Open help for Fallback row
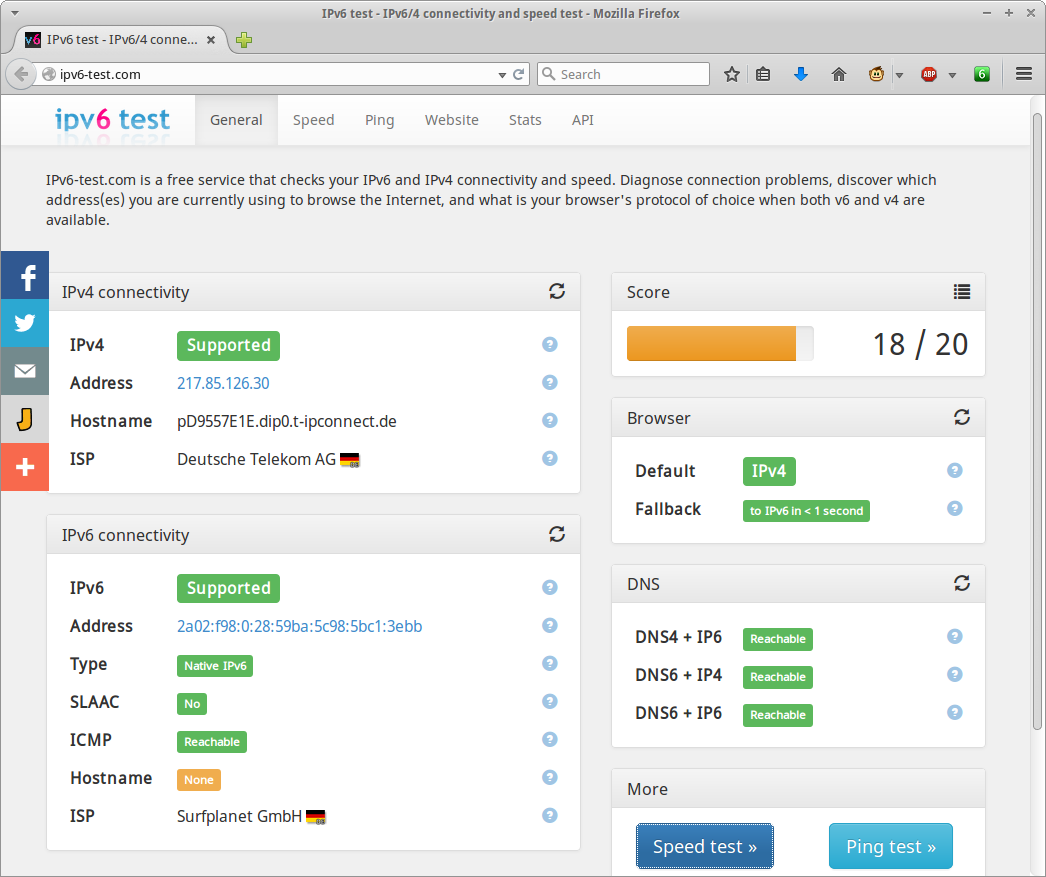This screenshot has height=877, width=1046. point(955,508)
